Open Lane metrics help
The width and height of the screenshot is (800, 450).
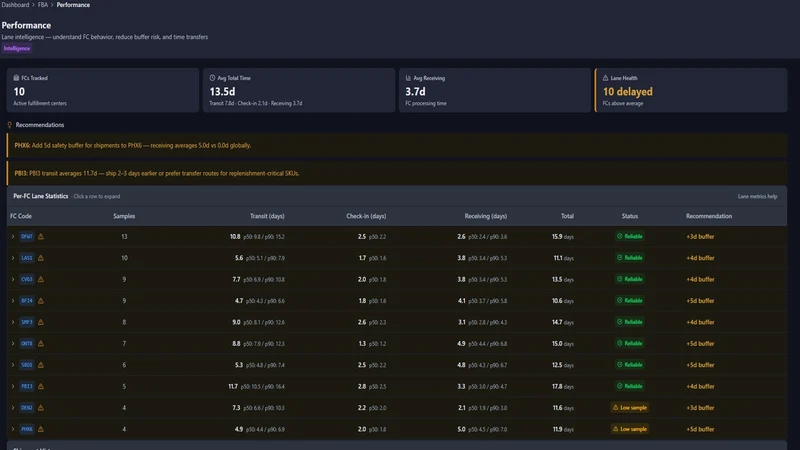point(757,196)
